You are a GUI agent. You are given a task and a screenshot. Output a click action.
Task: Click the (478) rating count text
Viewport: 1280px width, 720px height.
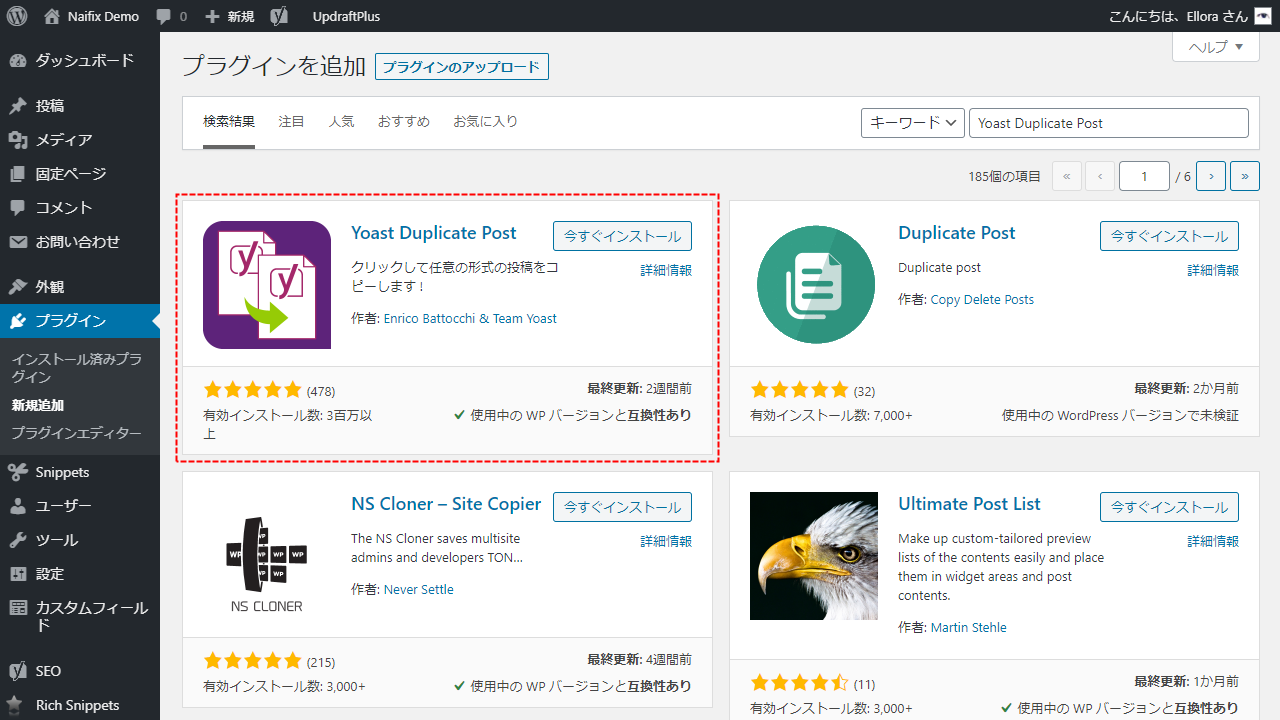click(x=321, y=391)
